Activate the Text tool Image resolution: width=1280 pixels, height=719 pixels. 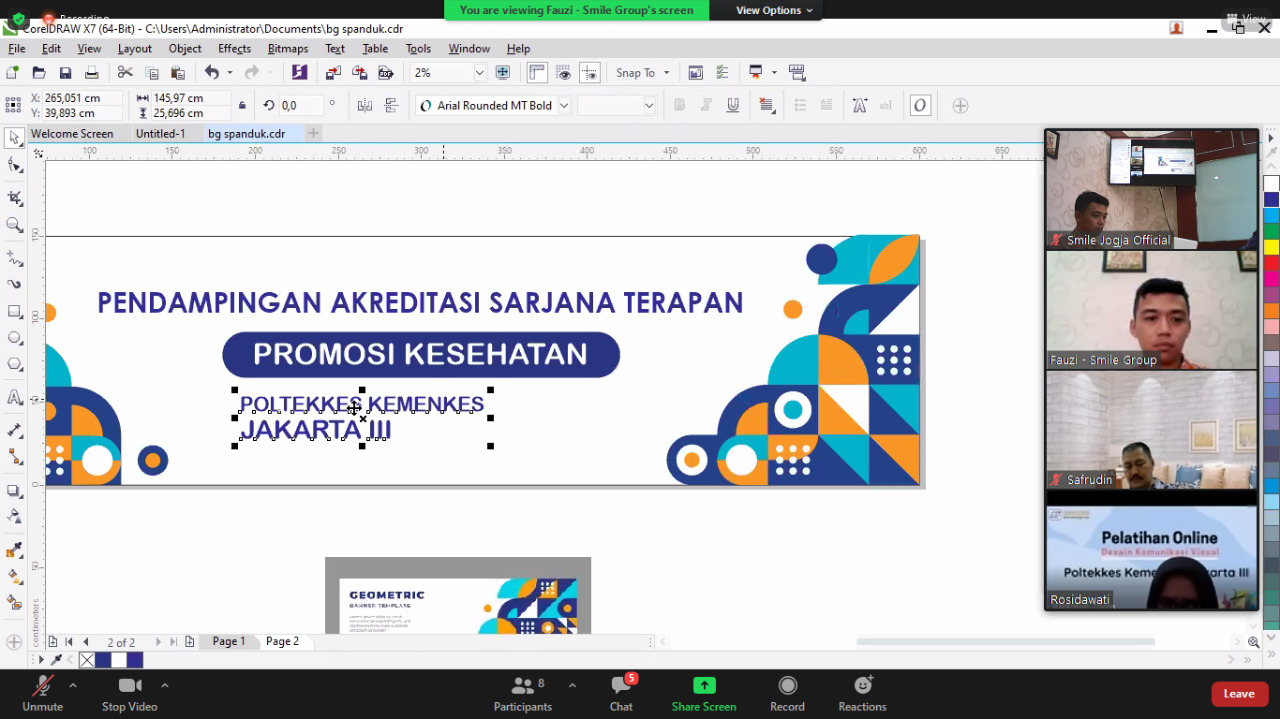tap(15, 398)
